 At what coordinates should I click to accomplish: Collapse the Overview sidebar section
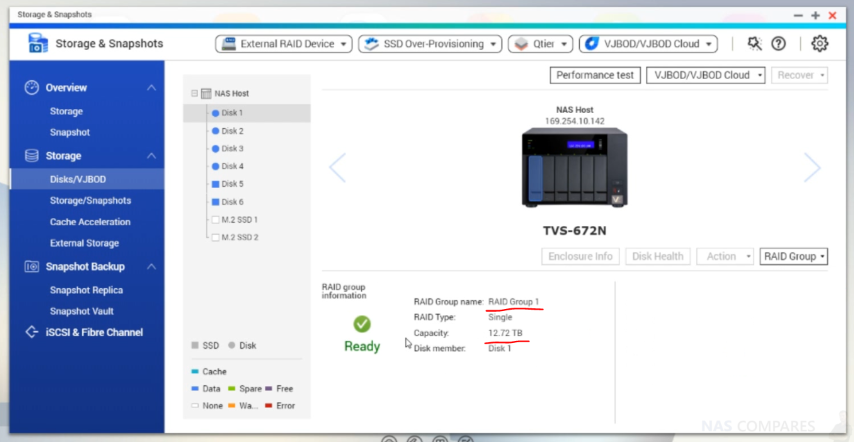[x=151, y=88]
